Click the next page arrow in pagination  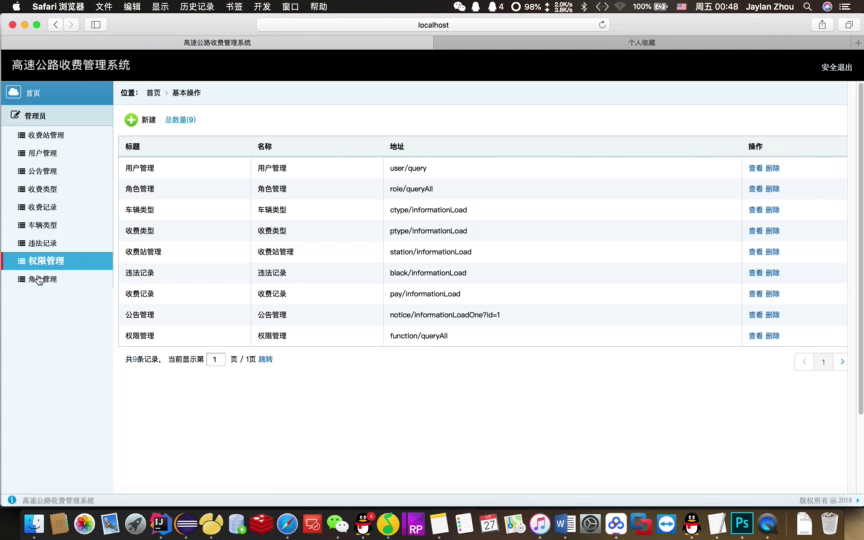841,361
